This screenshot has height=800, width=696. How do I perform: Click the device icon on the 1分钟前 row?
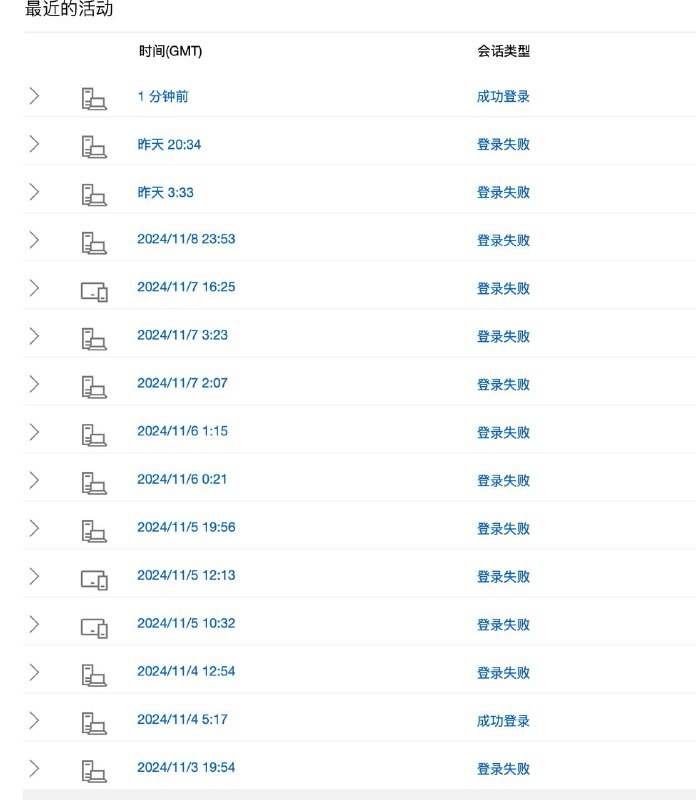94,96
